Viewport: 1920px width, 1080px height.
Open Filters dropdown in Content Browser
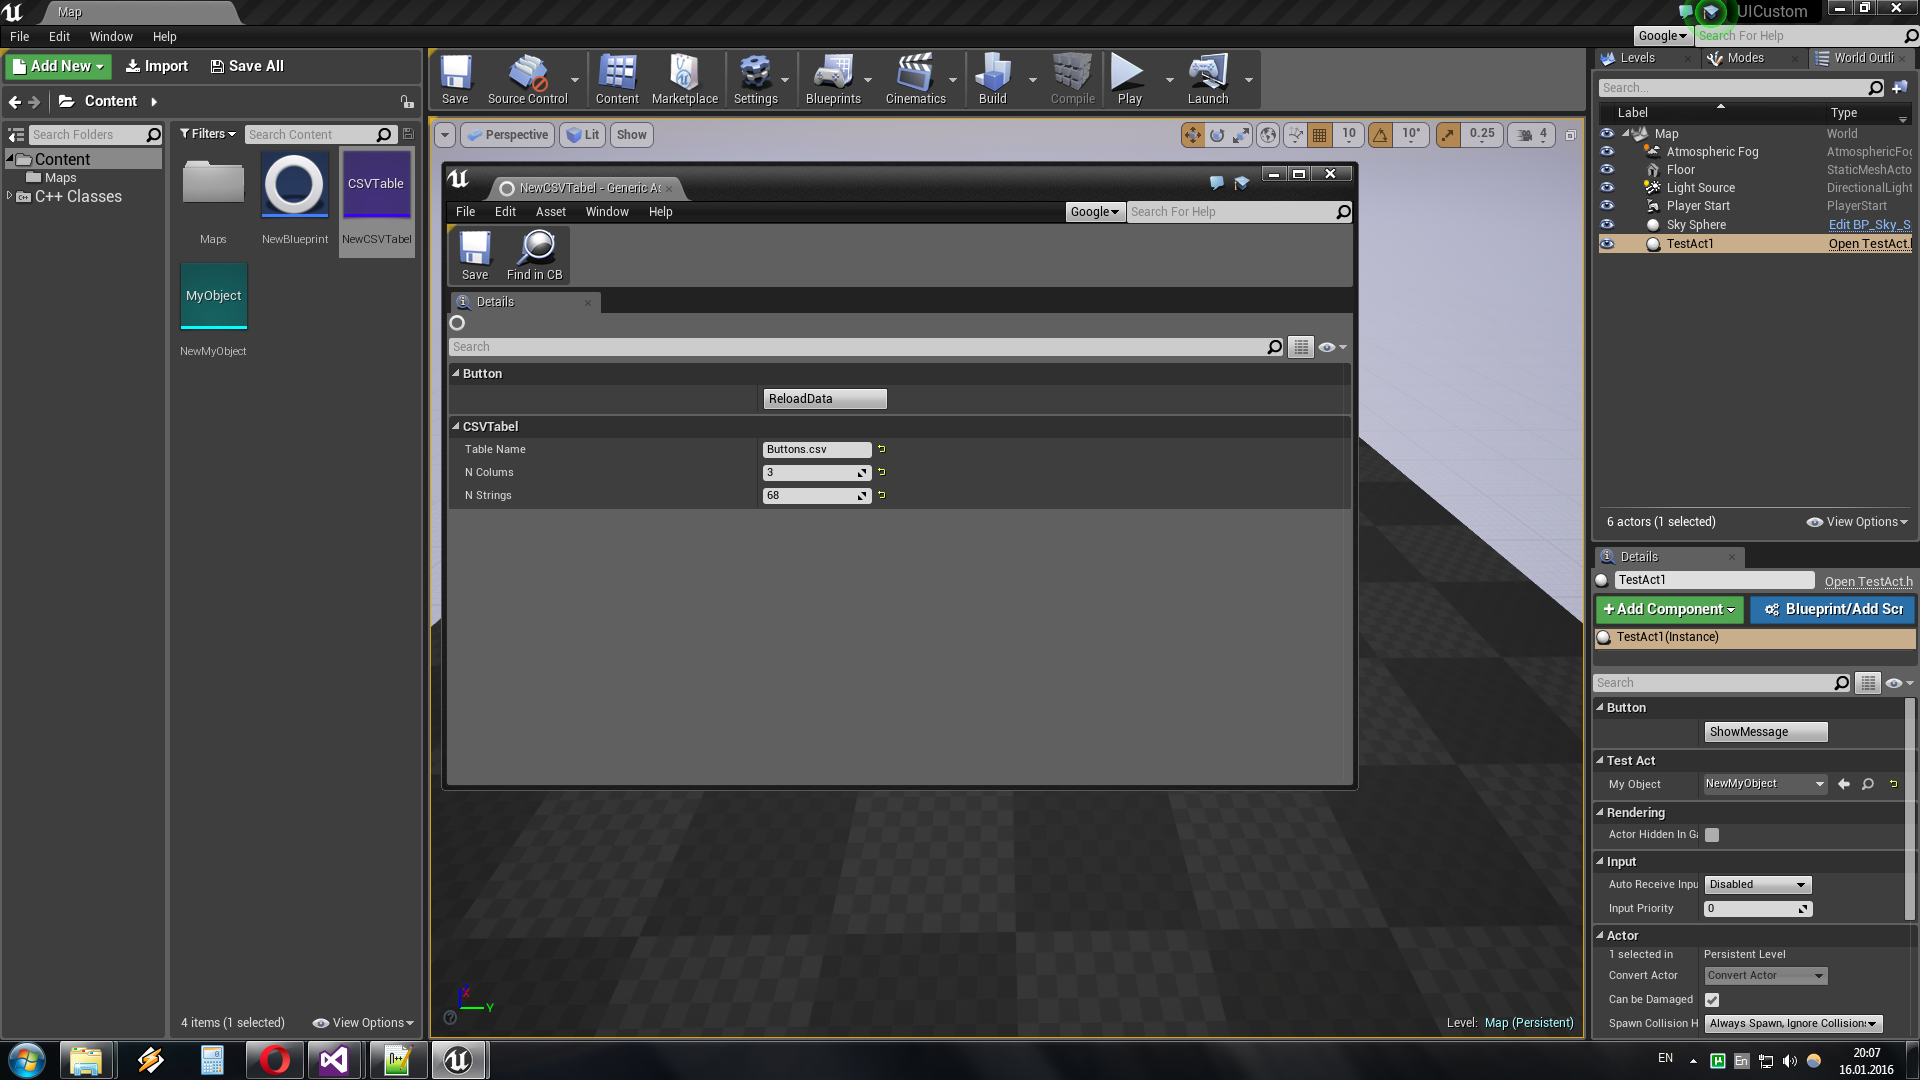tap(207, 134)
